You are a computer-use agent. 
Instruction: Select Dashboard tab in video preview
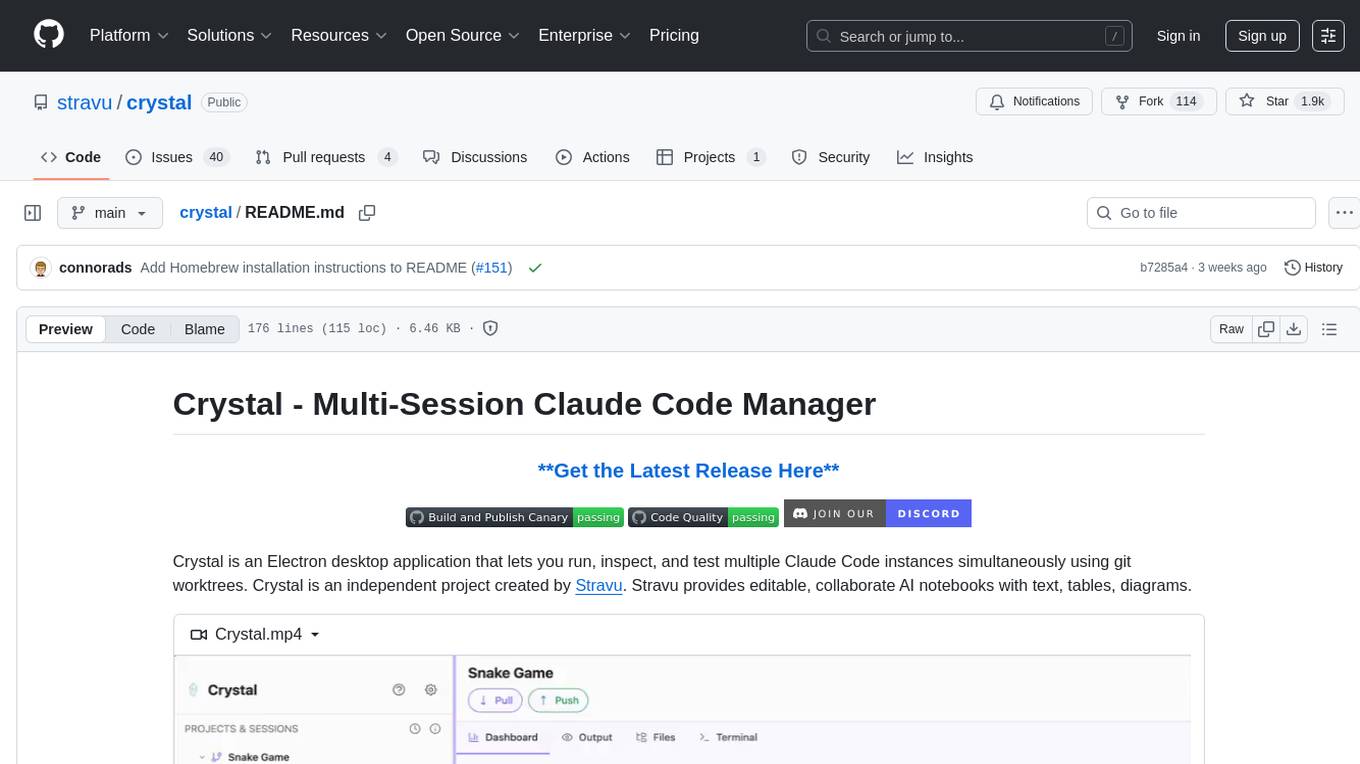(503, 737)
